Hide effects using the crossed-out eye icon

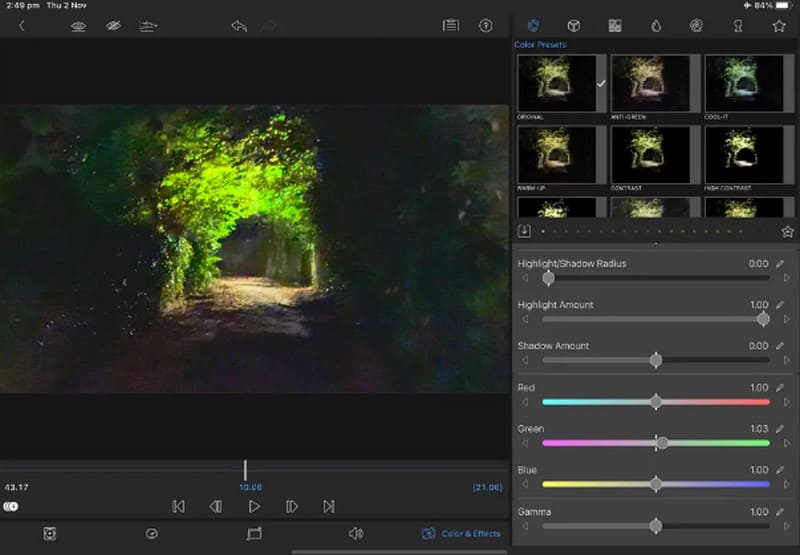pos(113,26)
